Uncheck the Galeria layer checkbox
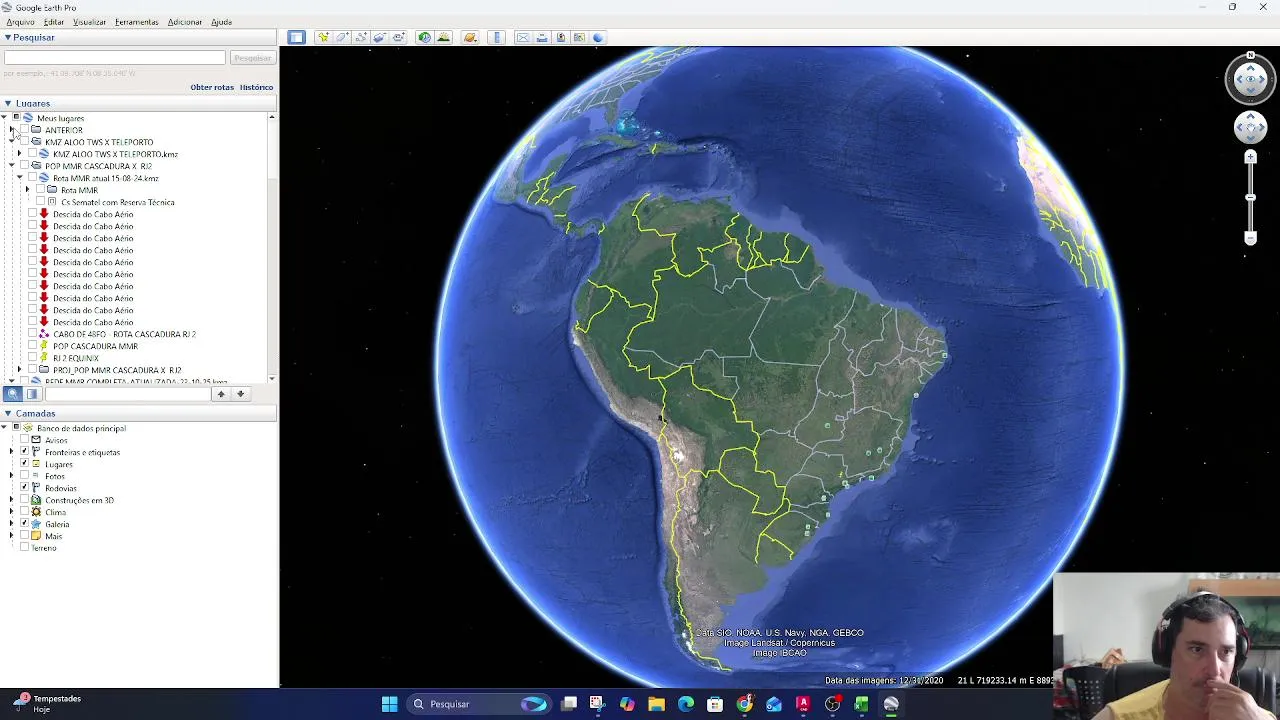Viewport: 1280px width, 720px height. (24, 524)
